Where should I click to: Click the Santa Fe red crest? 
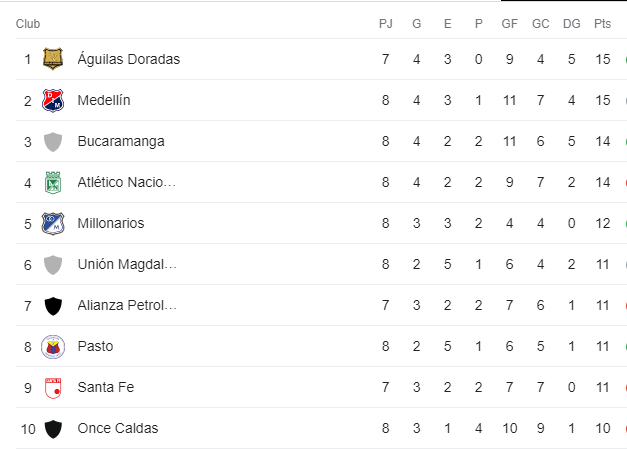[53, 388]
